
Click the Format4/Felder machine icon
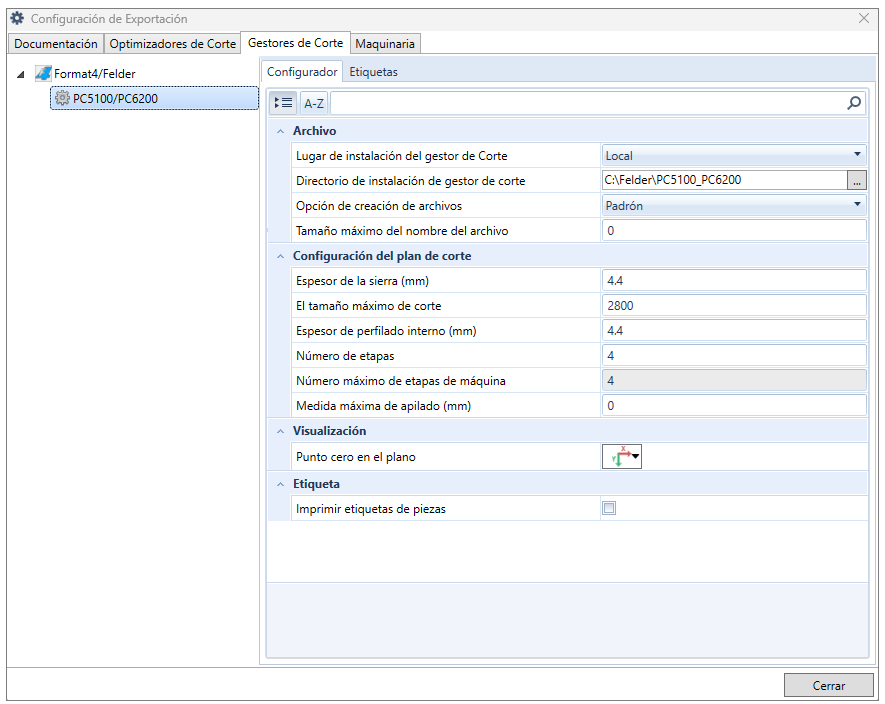[x=43, y=73]
